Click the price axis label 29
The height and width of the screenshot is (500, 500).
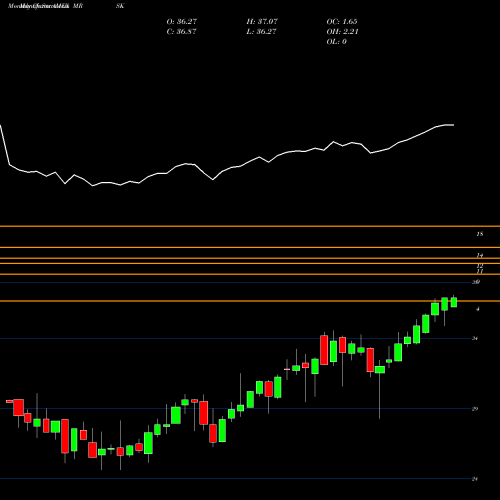pos(475,409)
